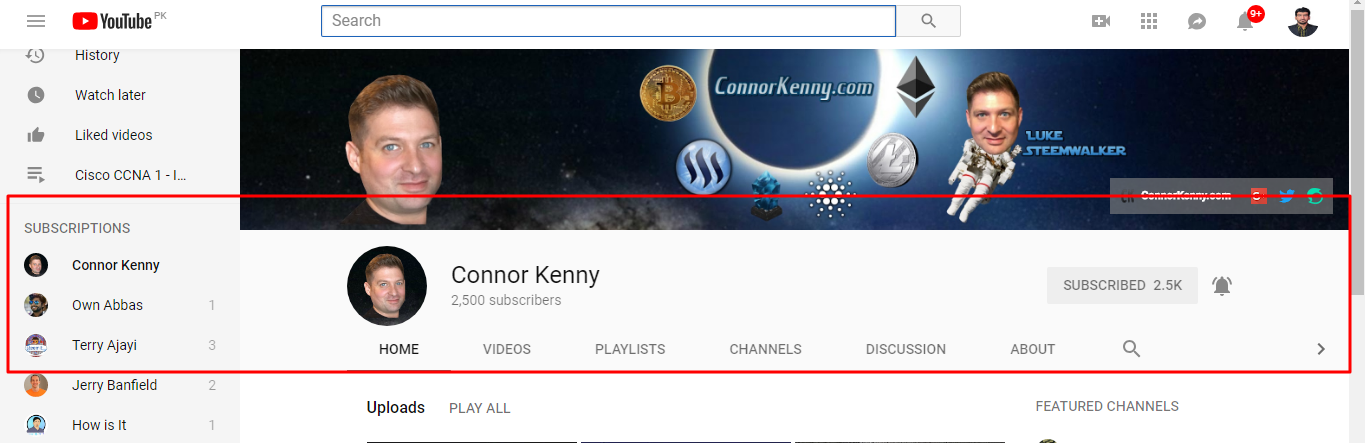Open the DISCUSSION tab
Image resolution: width=1365 pixels, height=443 pixels.
(x=906, y=349)
